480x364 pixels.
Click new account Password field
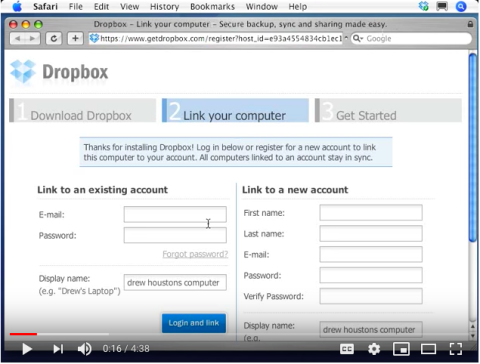coord(371,275)
